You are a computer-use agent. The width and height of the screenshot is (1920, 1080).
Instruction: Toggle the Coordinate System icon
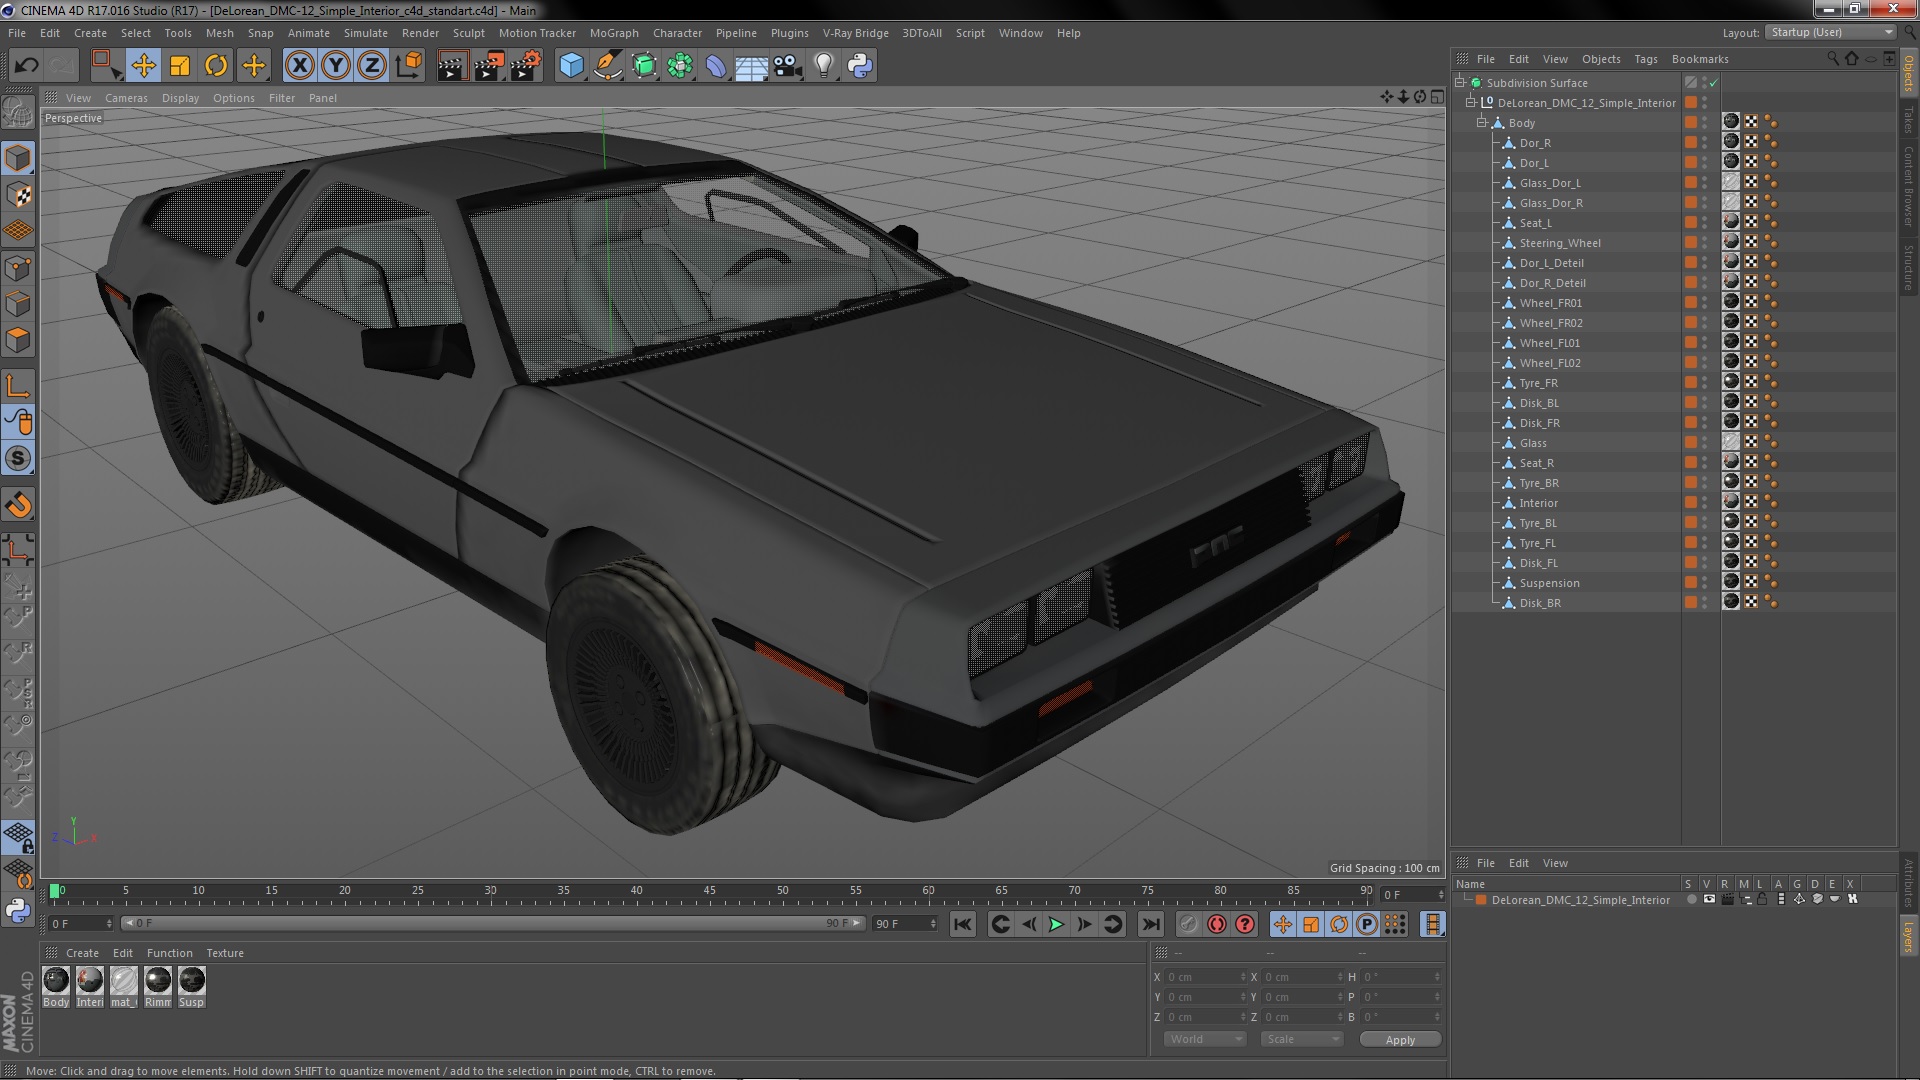[x=409, y=66]
